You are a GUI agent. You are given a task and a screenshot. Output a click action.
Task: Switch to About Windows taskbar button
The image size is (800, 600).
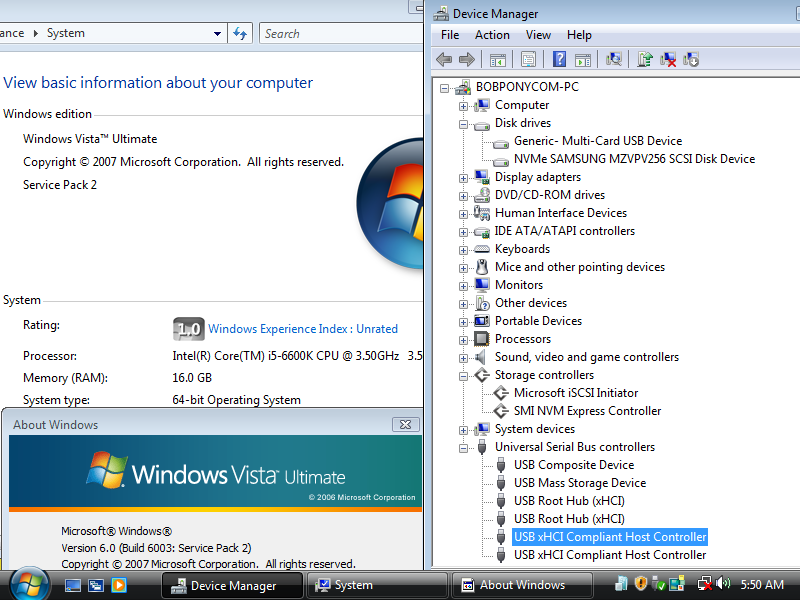[x=522, y=585]
